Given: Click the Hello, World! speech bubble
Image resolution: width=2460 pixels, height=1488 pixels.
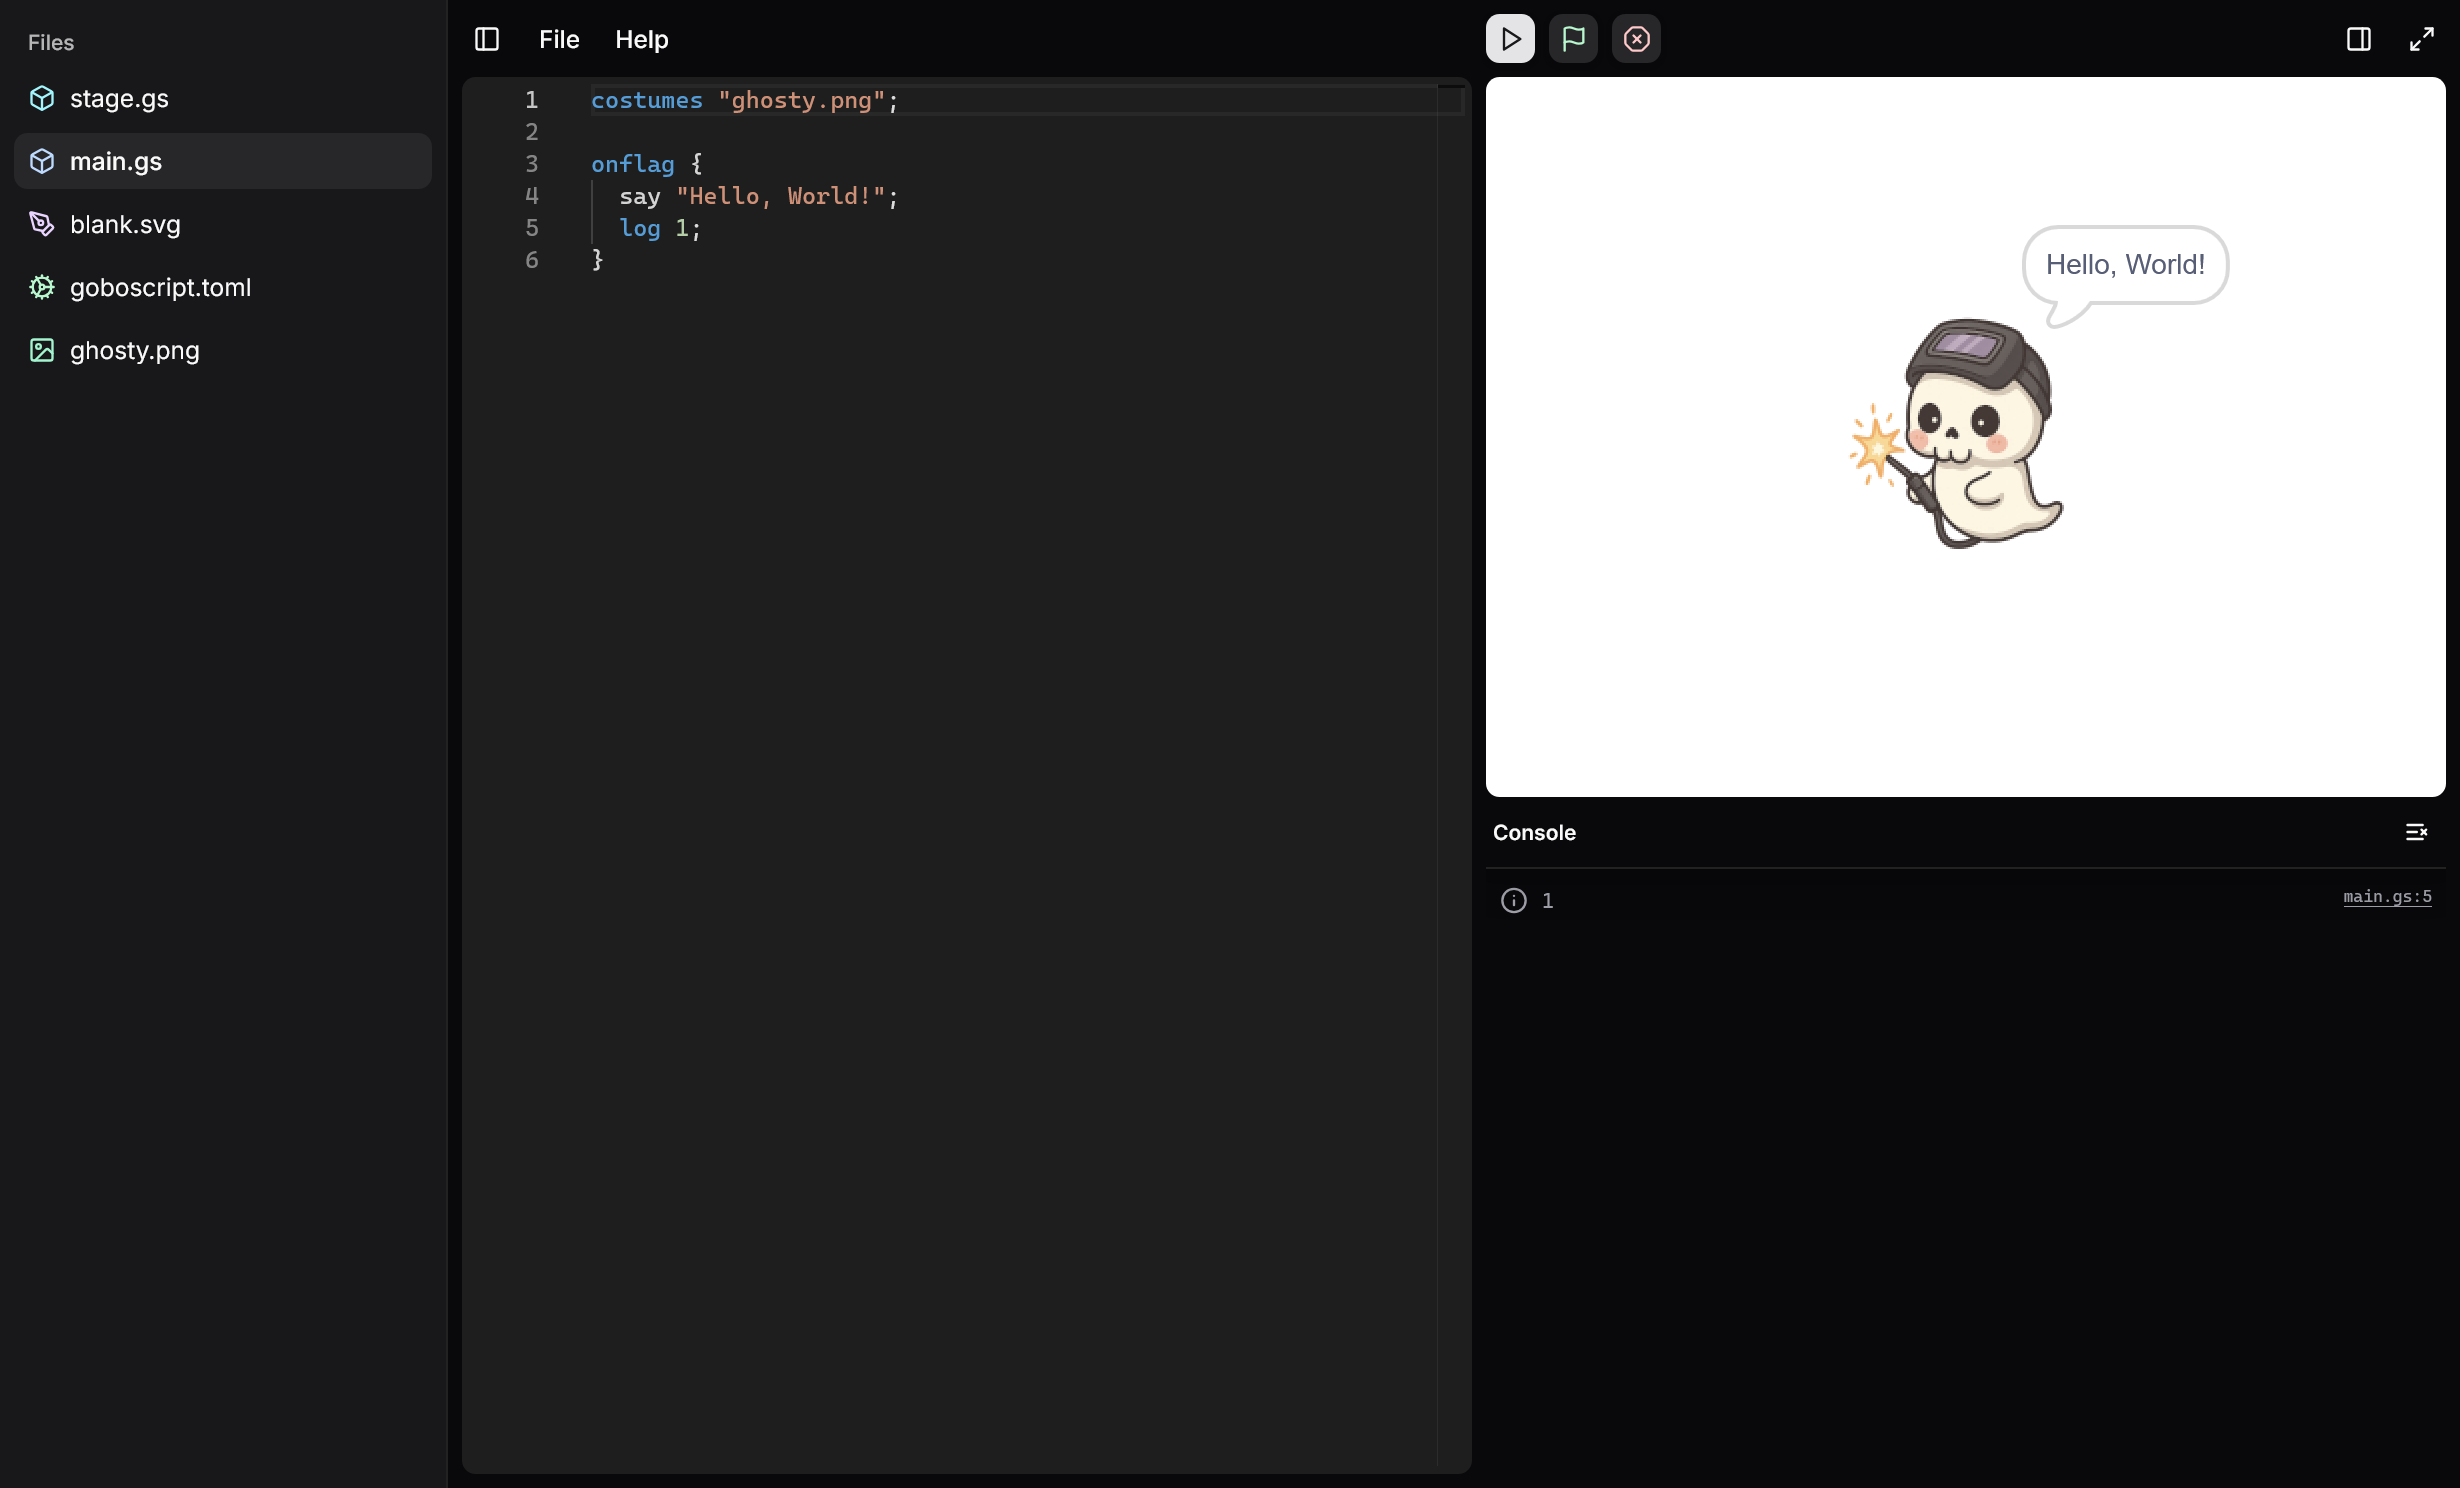Looking at the screenshot, I should [2125, 264].
